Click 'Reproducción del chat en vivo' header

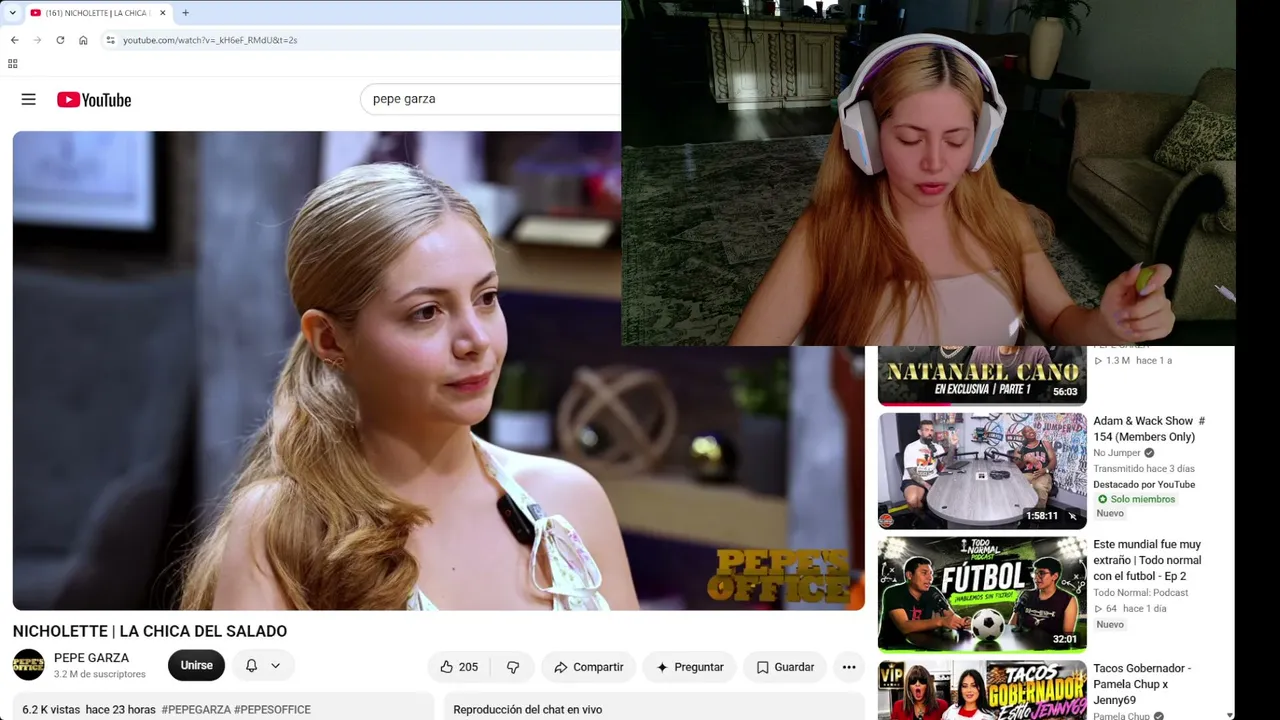(527, 710)
